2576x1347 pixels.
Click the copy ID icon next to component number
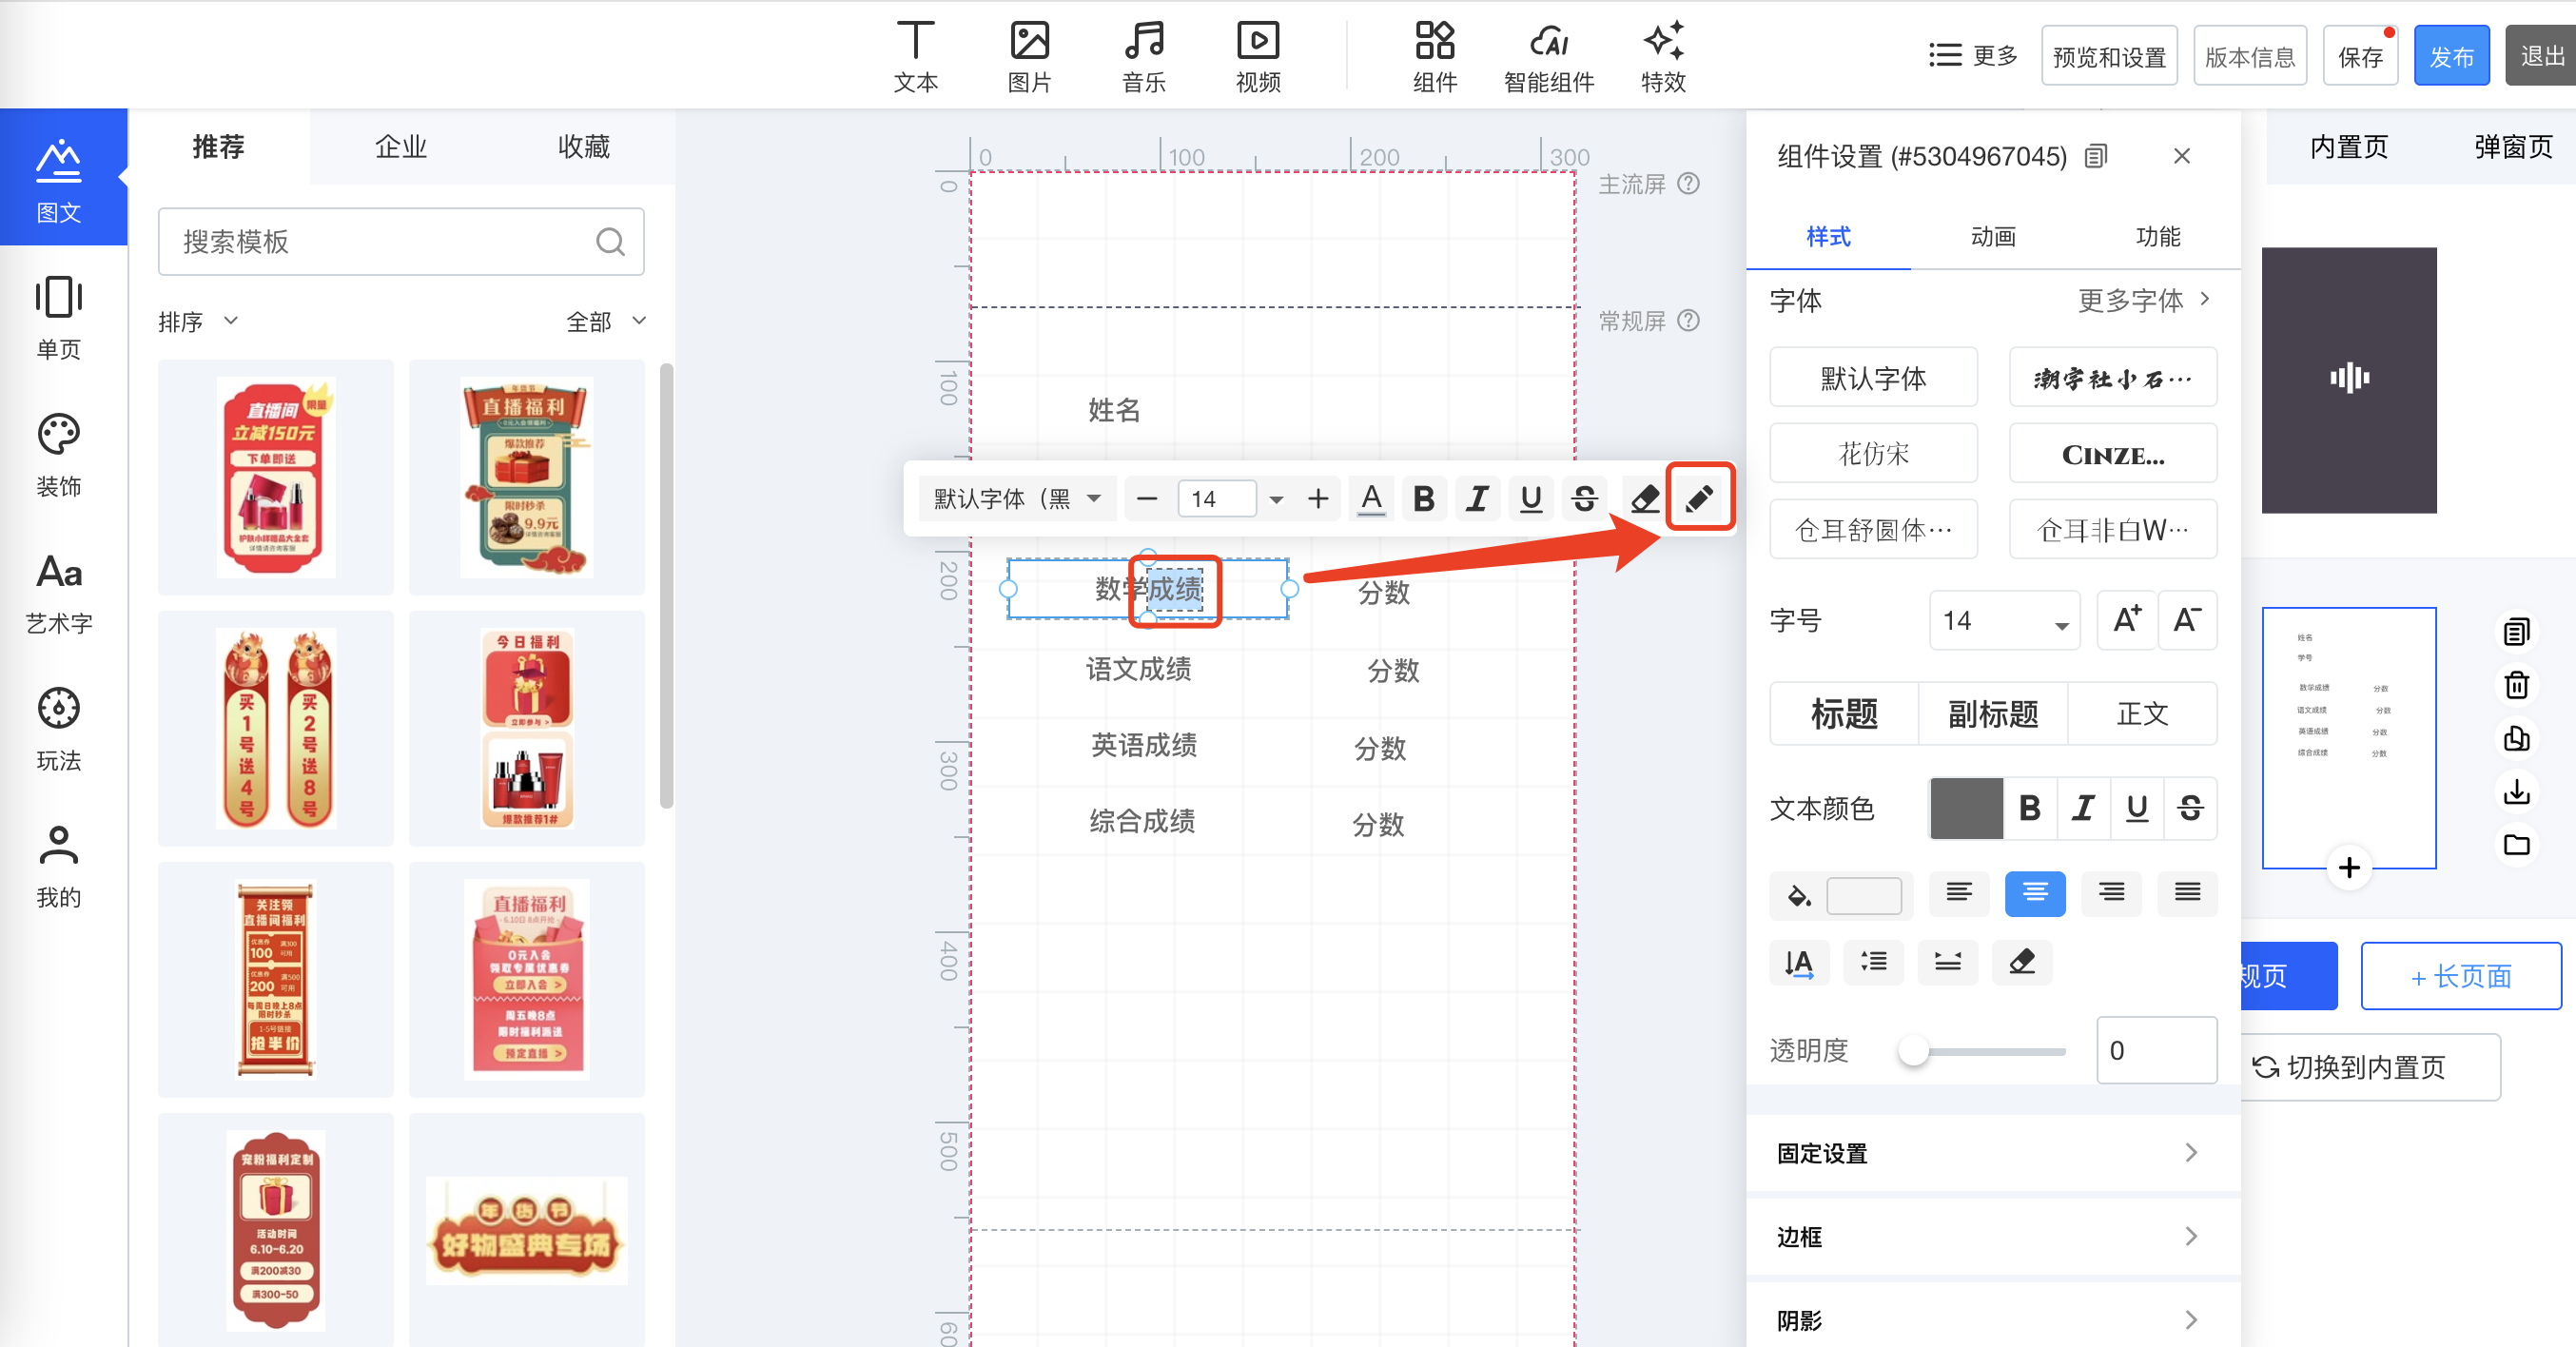[2096, 156]
